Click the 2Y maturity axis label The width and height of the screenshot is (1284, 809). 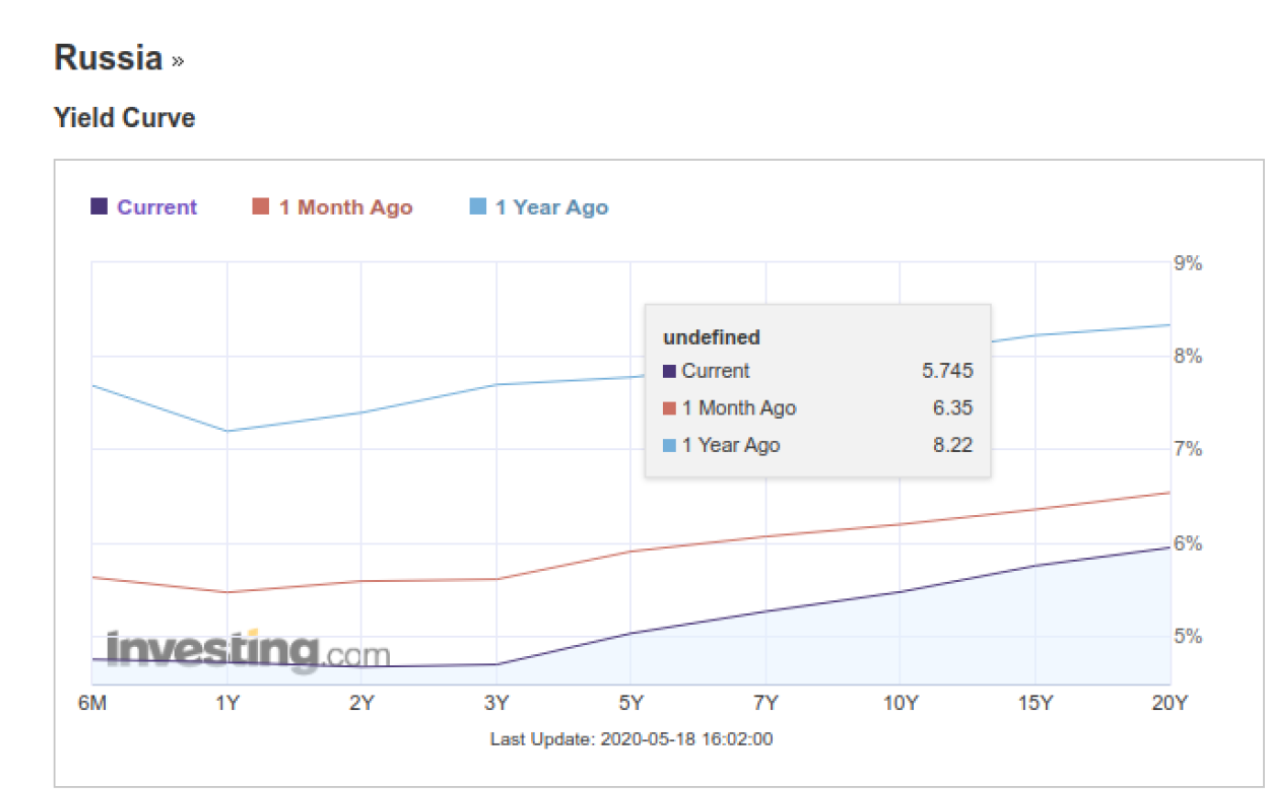[362, 703]
